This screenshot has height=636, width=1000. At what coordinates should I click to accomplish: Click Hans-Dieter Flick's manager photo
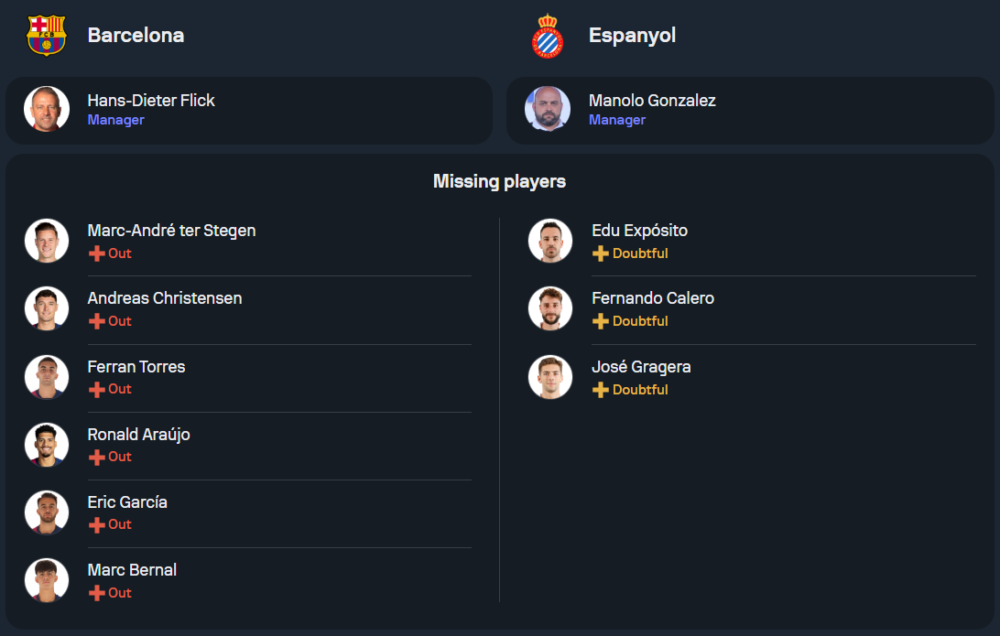coord(47,109)
